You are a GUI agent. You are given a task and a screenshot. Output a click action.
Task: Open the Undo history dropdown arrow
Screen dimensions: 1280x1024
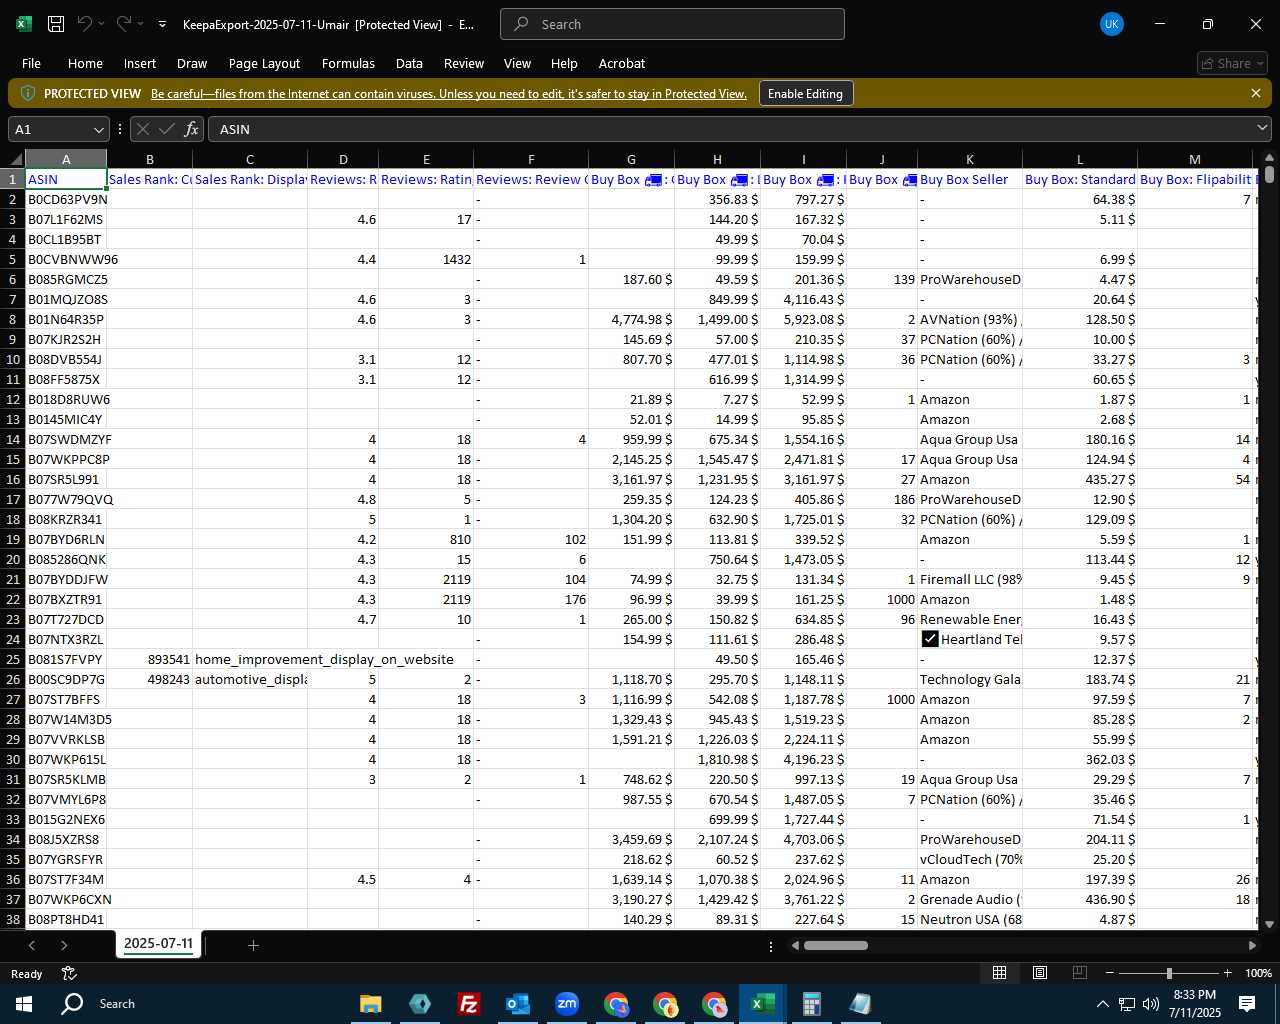[101, 24]
